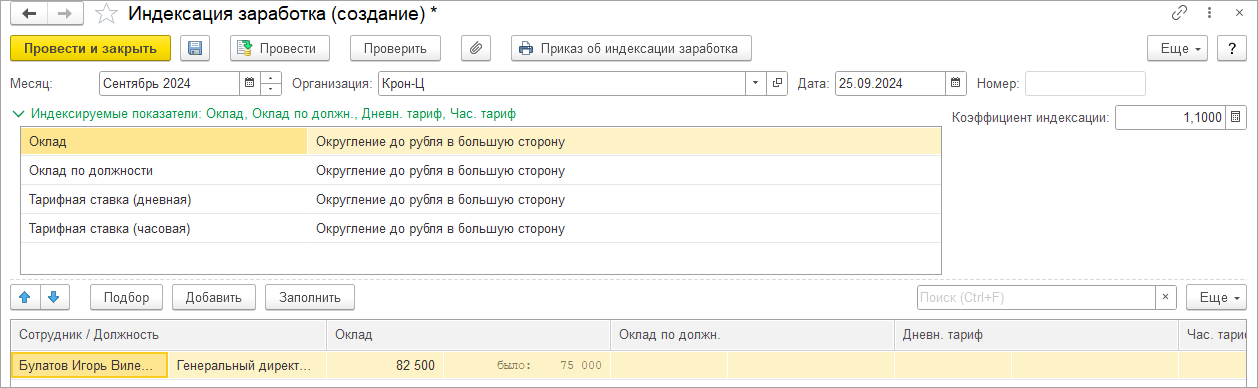Open calculator for Коэффициент индексации

tap(1237, 117)
